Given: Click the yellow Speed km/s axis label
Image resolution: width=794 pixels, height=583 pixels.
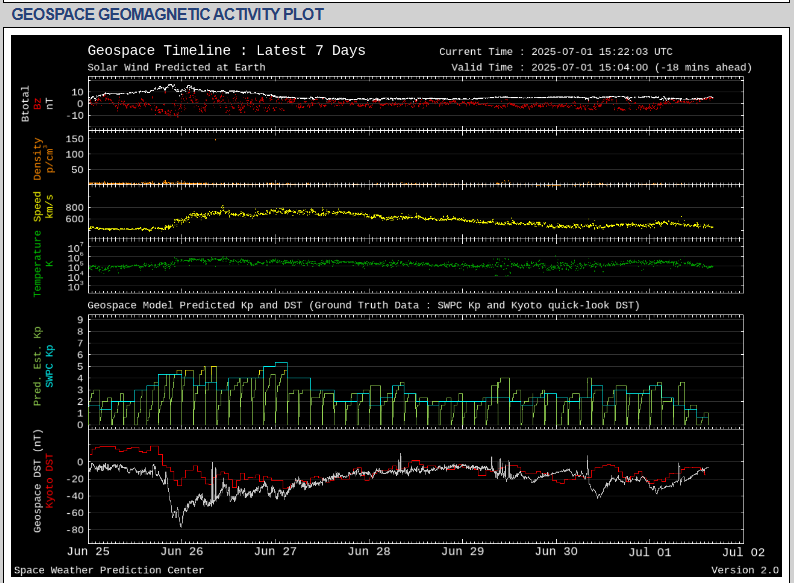Looking at the screenshot, I should click(38, 207).
